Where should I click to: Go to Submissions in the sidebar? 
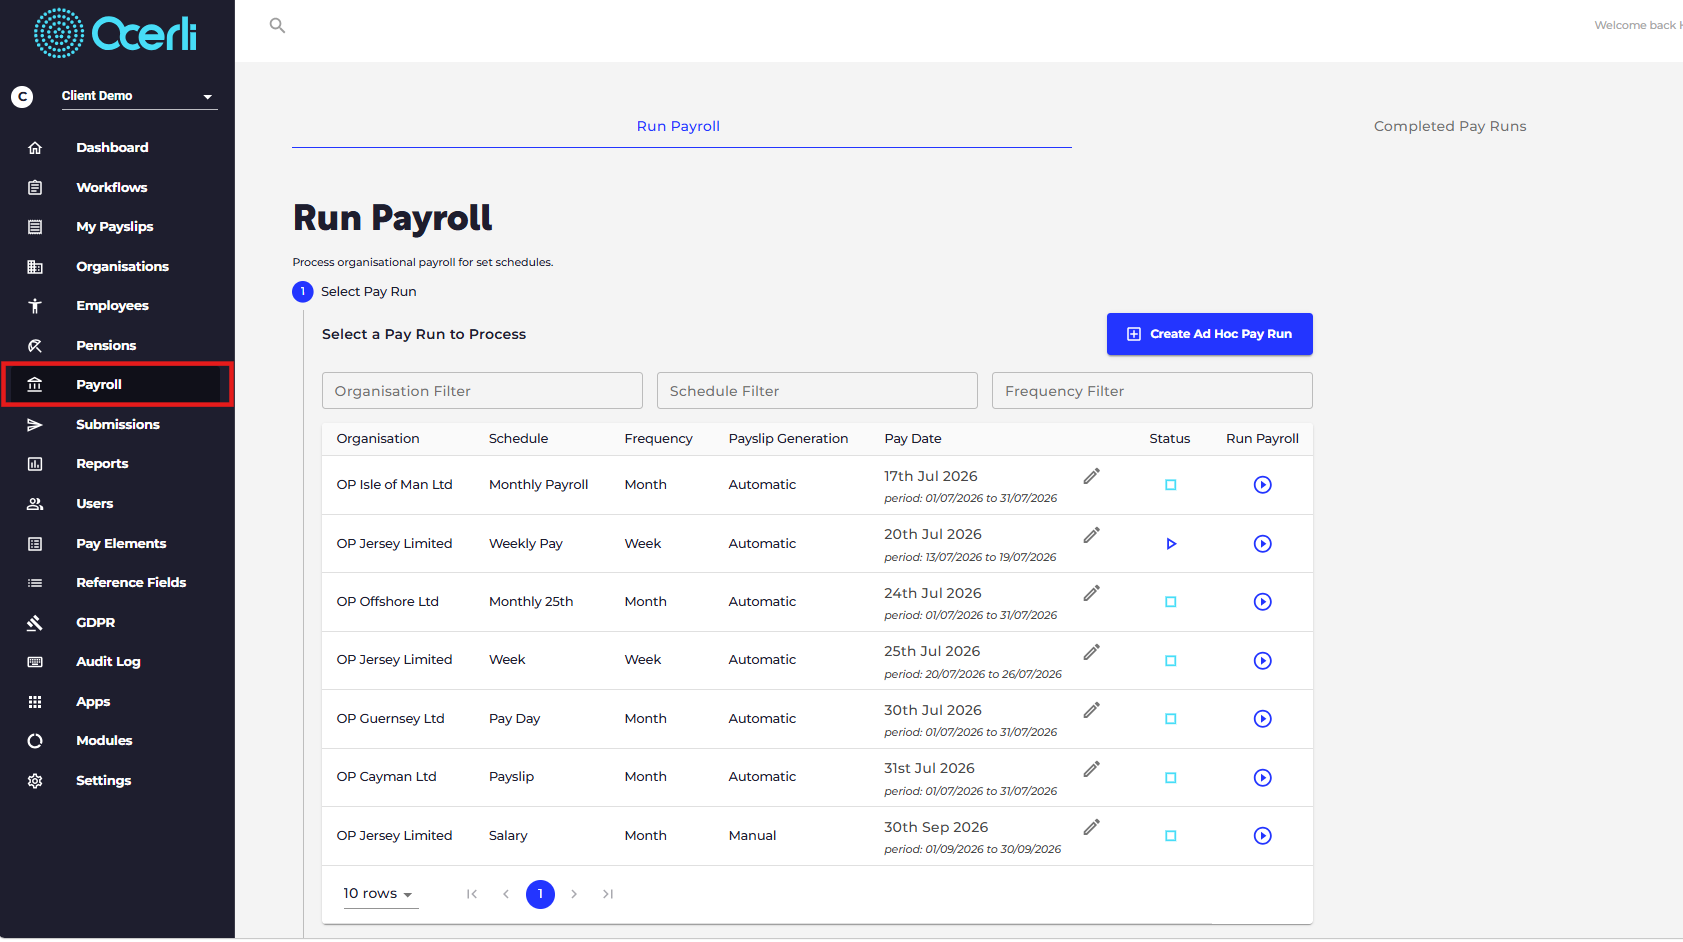[118, 425]
